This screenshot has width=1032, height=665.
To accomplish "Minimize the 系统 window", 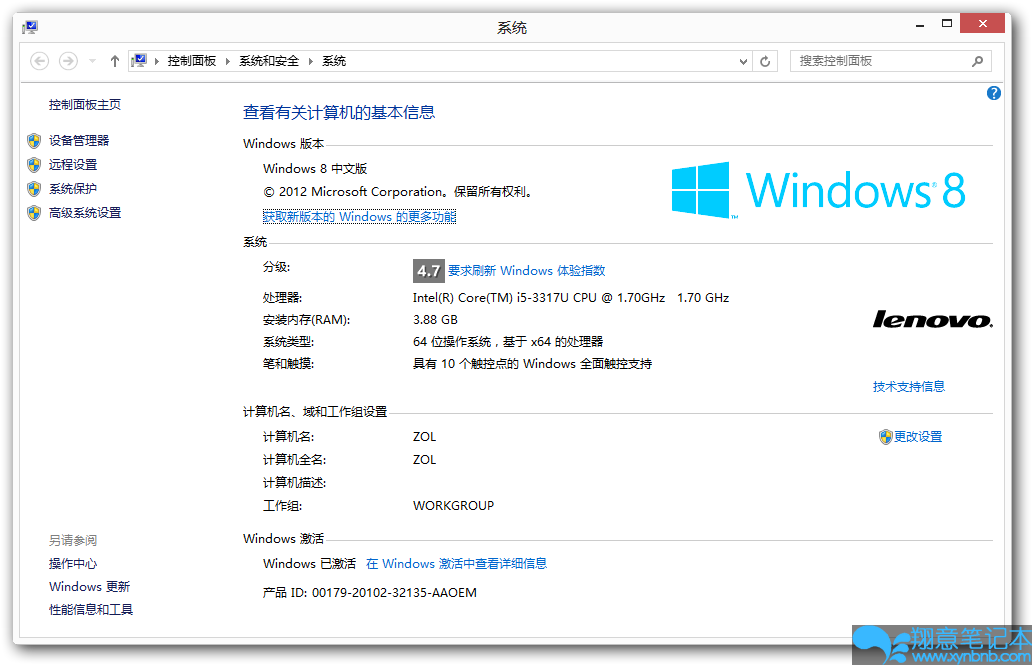I will (x=920, y=24).
